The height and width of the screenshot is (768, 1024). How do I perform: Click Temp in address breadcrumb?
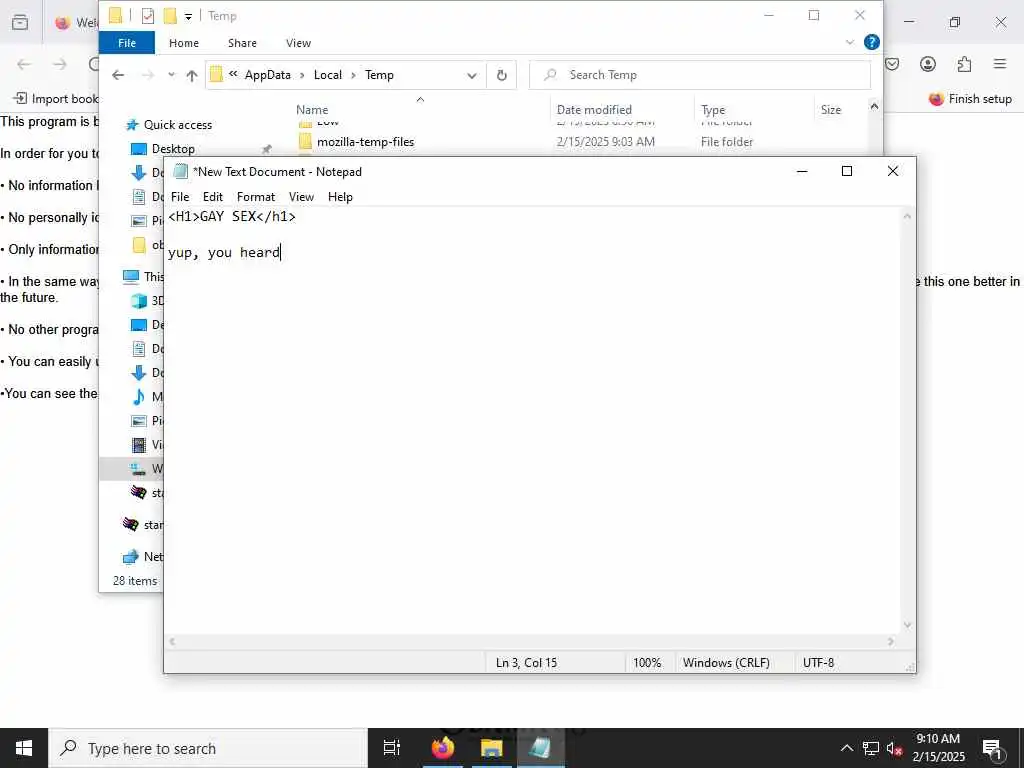[379, 75]
